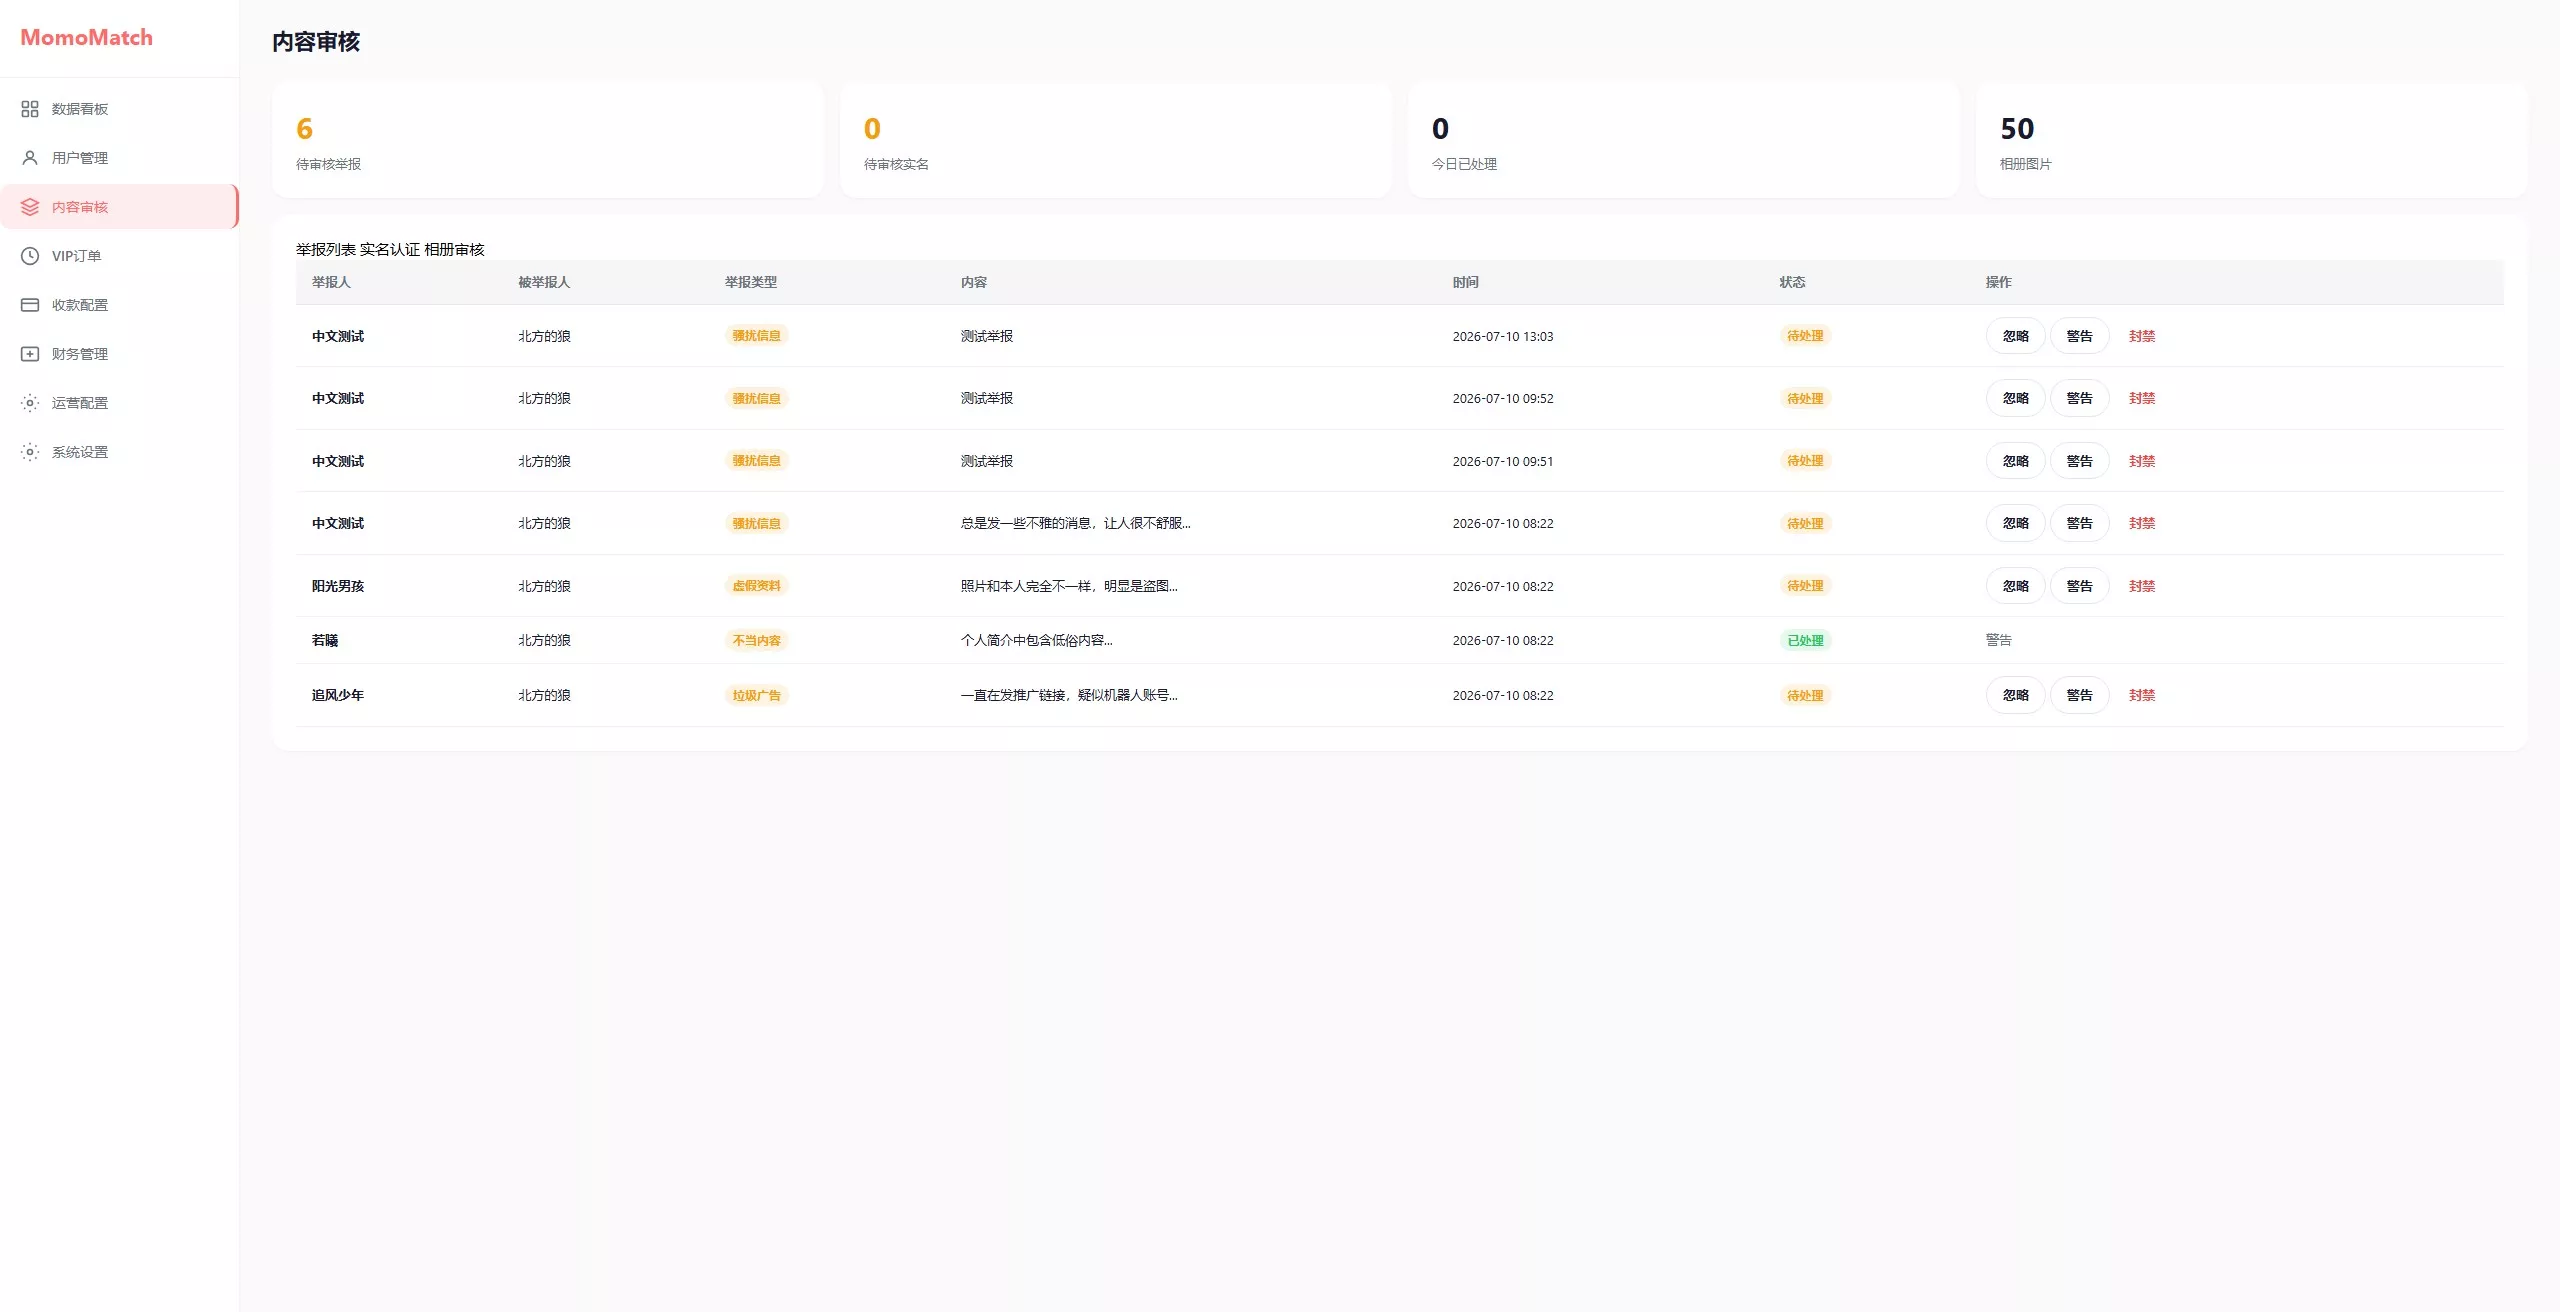The width and height of the screenshot is (2560, 1312).
Task: Click the layers icon beside 内容审核
Action: (x=30, y=207)
